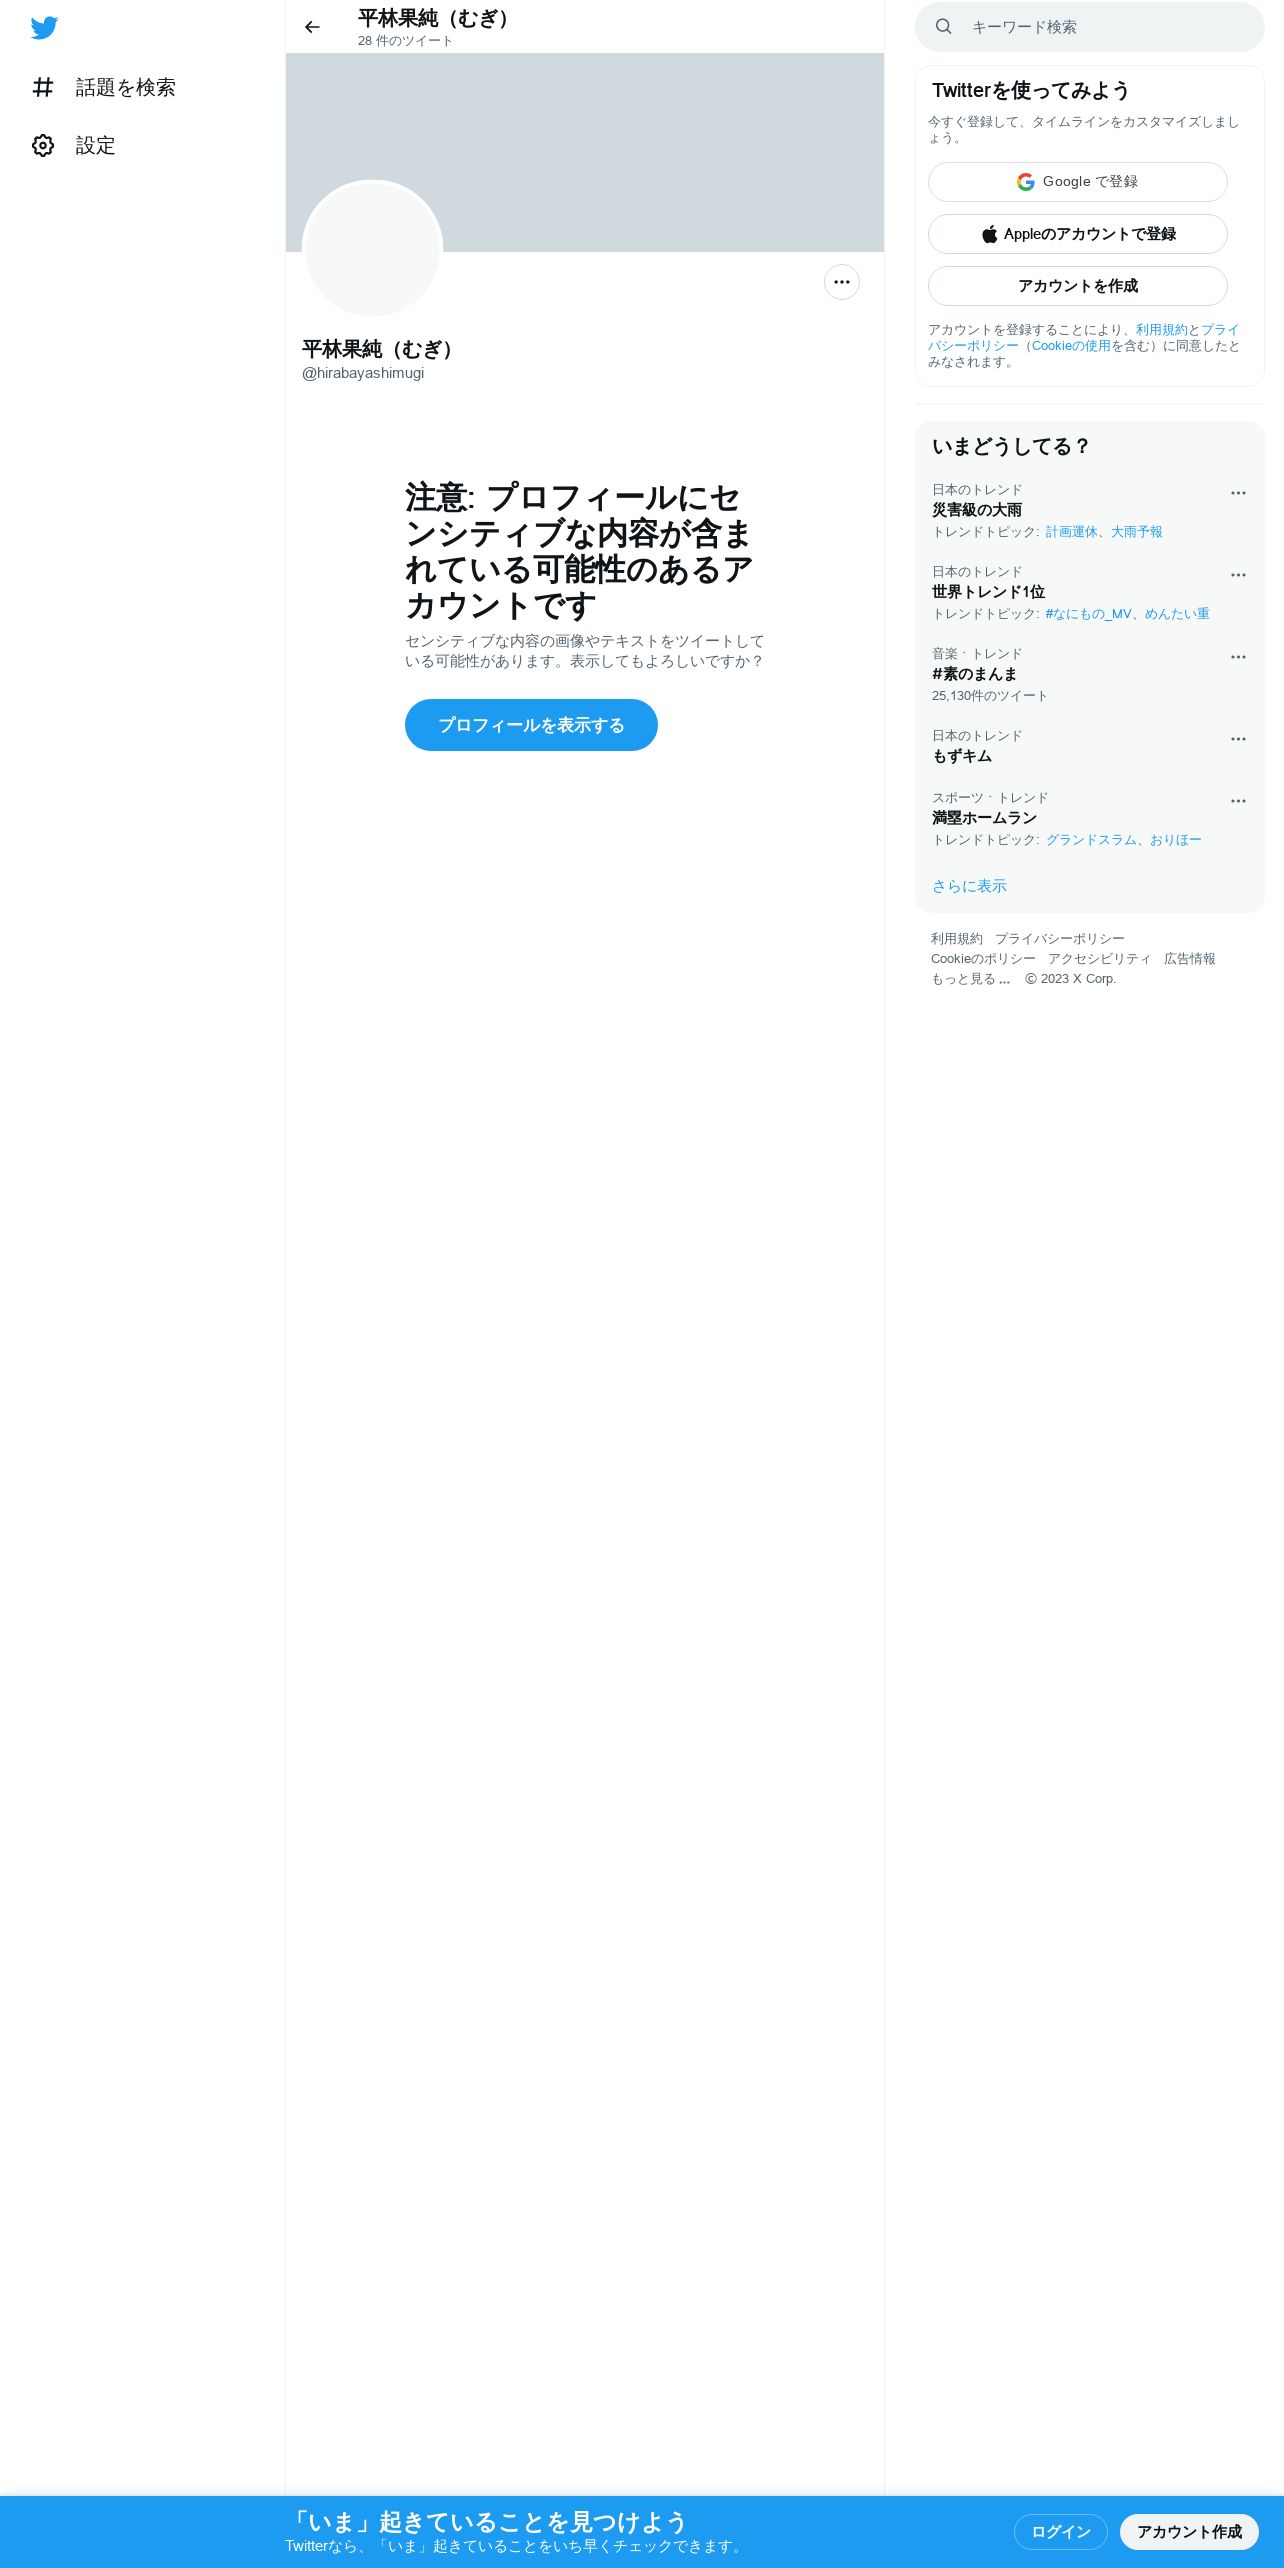The width and height of the screenshot is (1284, 2568).
Task: Click the キーワード検索 search field
Action: (x=1090, y=27)
